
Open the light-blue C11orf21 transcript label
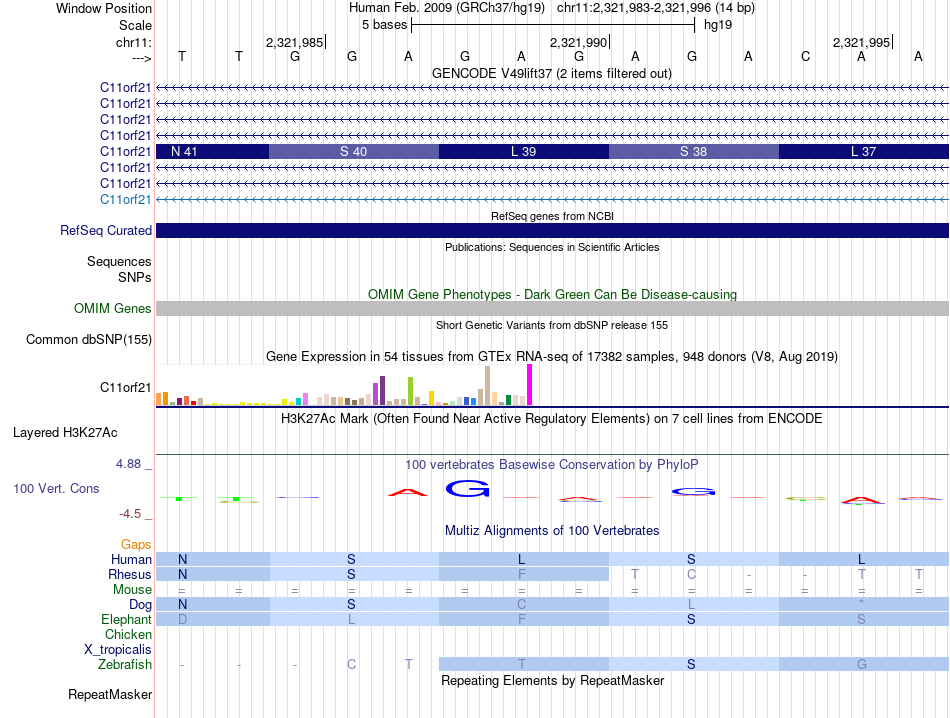(x=125, y=199)
